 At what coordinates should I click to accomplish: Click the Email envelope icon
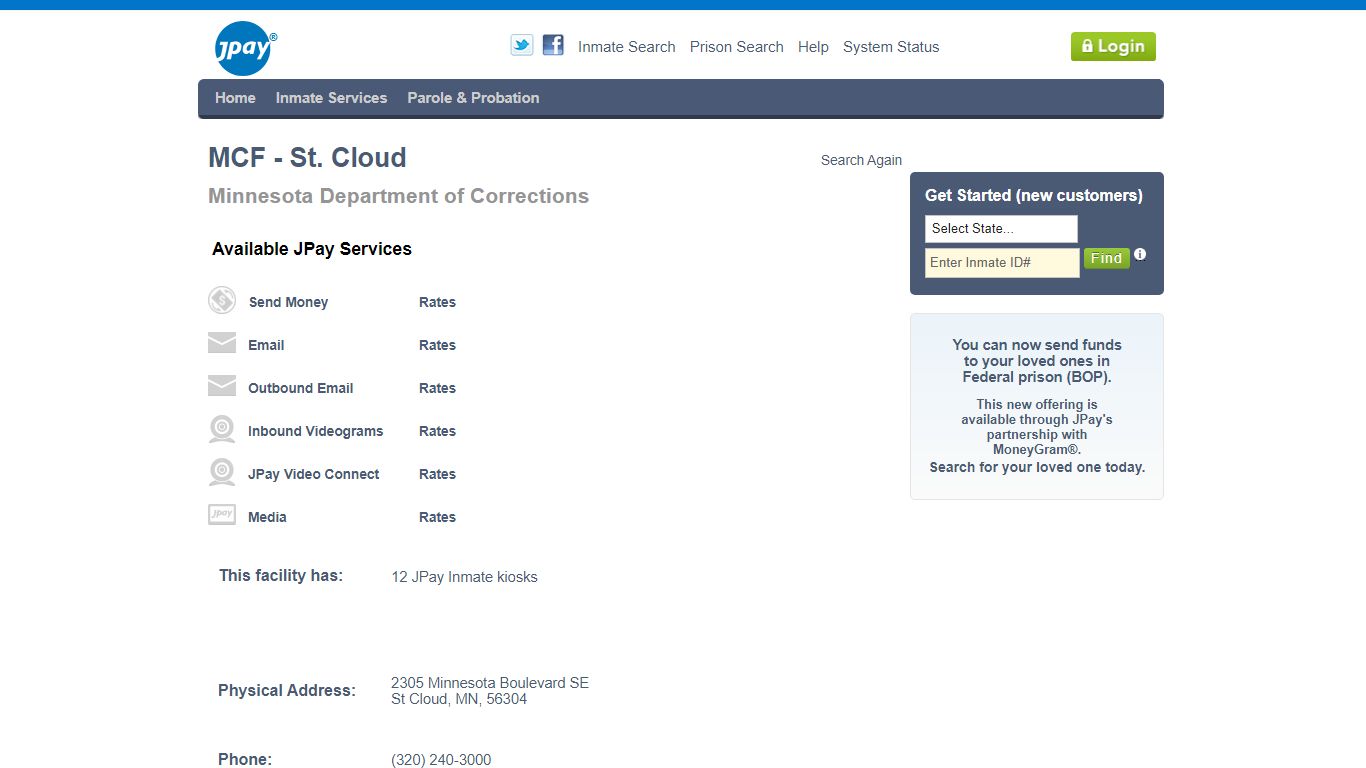pos(222,343)
